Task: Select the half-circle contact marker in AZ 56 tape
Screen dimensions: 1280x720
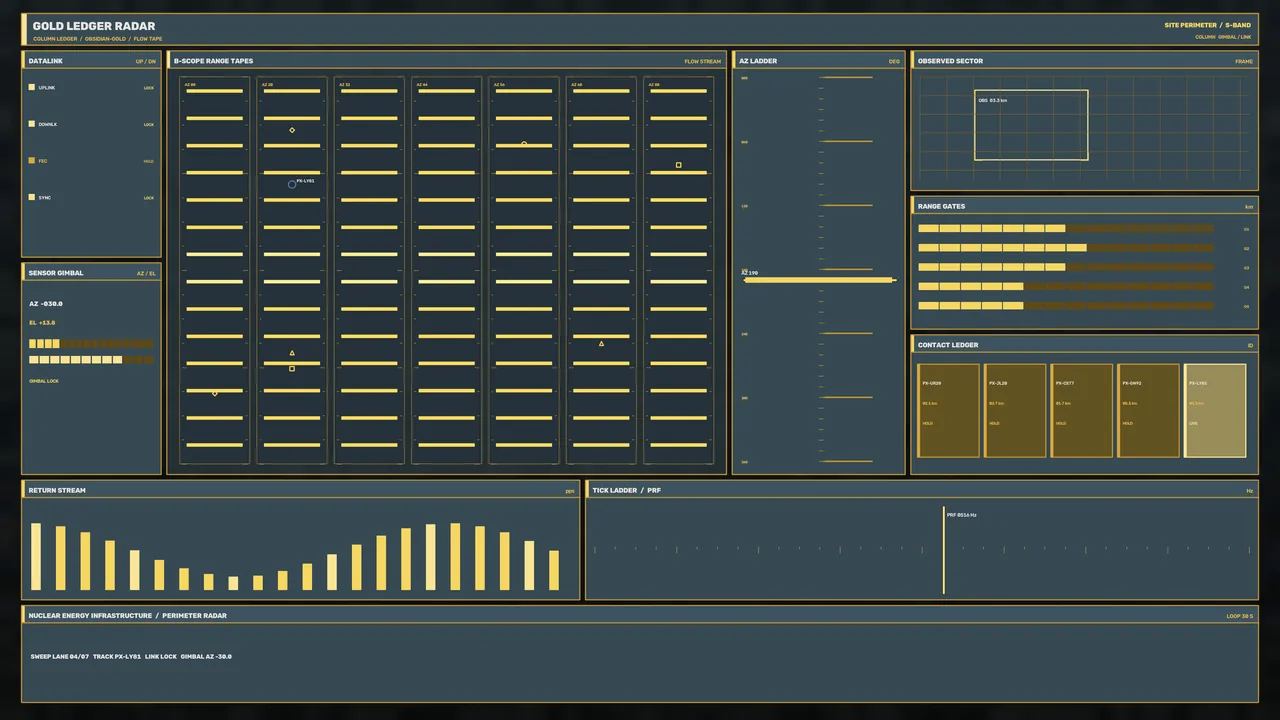Action: tap(524, 143)
